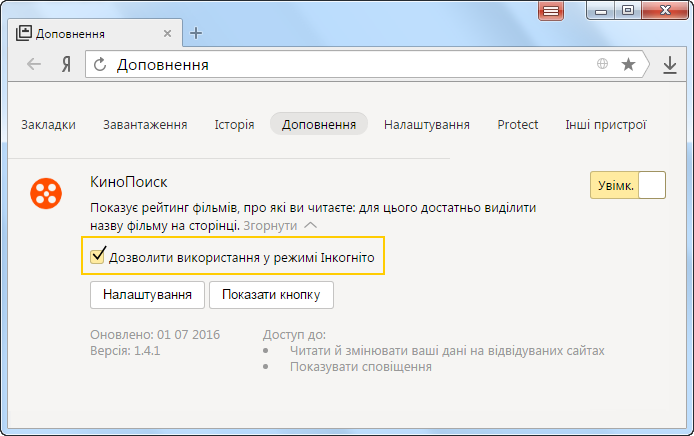Click Читати й змінювати ваші дані text

pos(447,351)
